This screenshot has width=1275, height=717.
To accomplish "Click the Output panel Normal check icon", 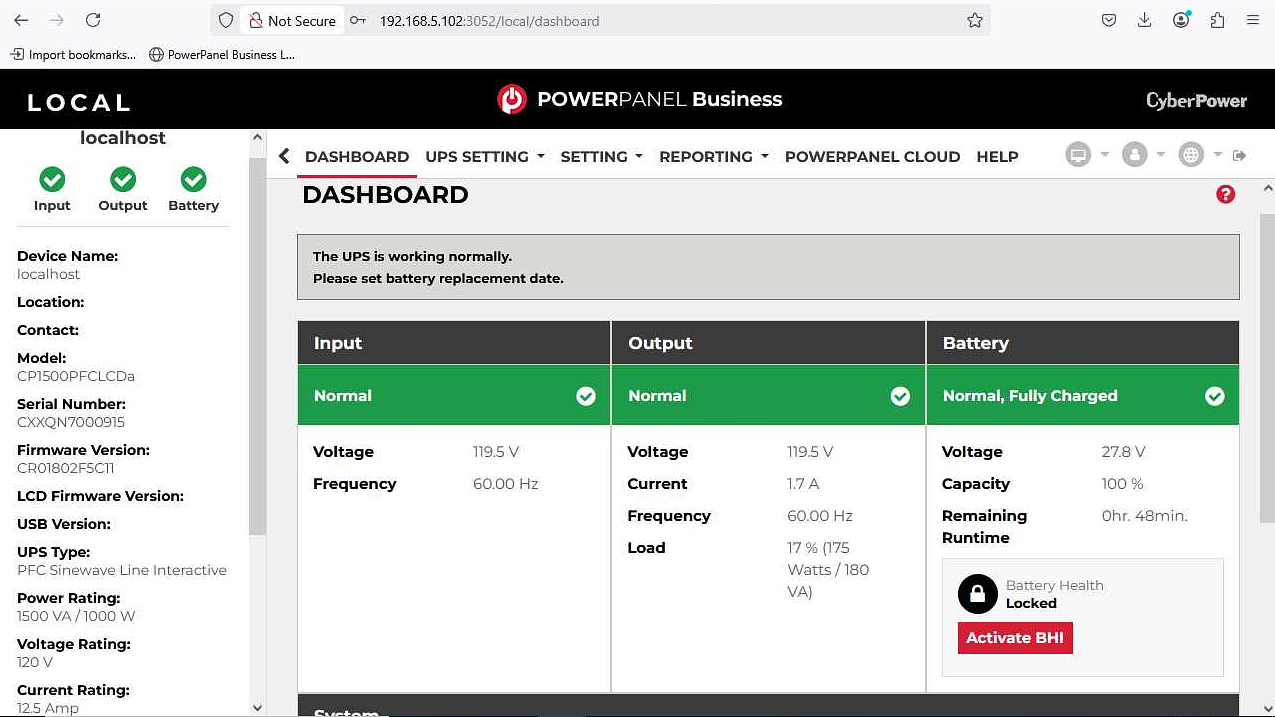I will 900,396.
